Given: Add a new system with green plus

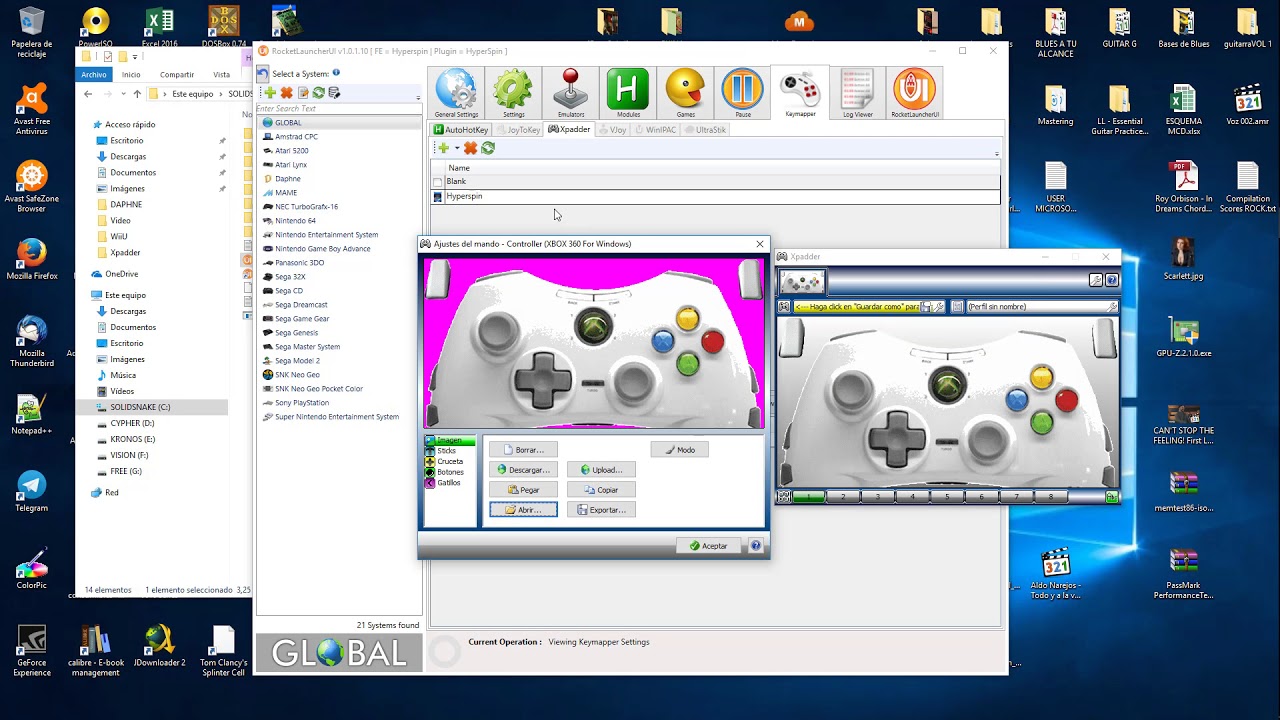Looking at the screenshot, I should tap(270, 93).
